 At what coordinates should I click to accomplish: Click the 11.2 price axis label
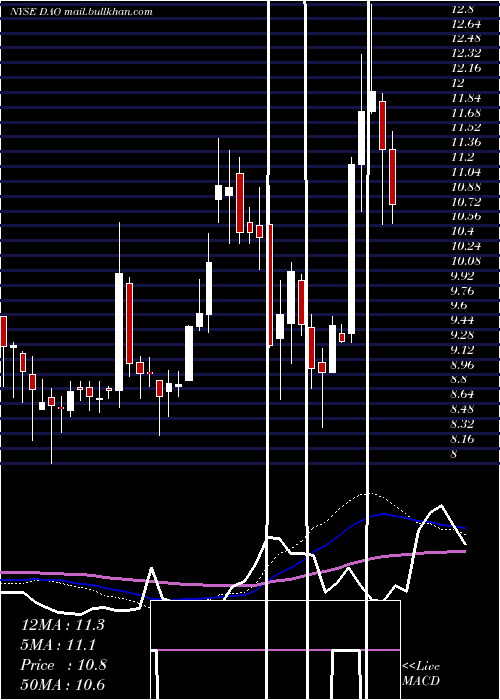462,157
